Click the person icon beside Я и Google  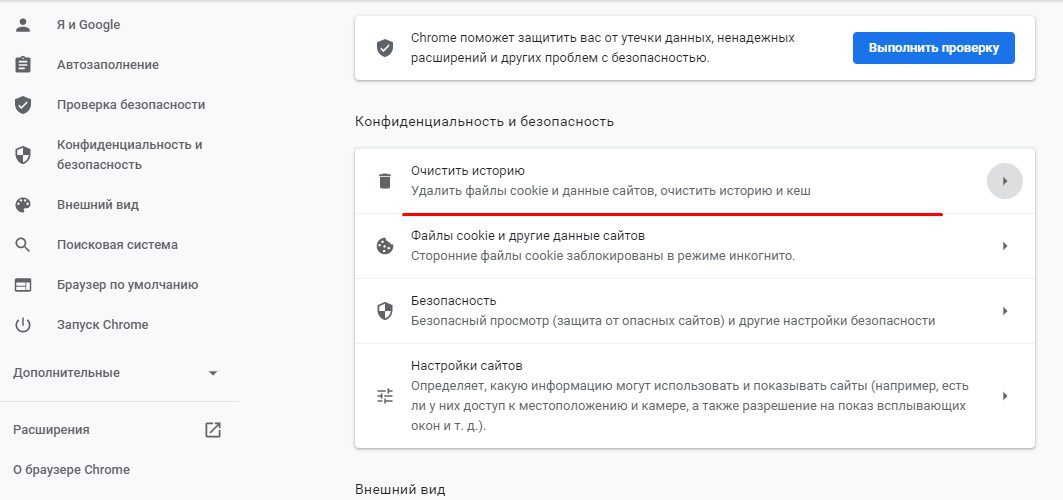23,25
